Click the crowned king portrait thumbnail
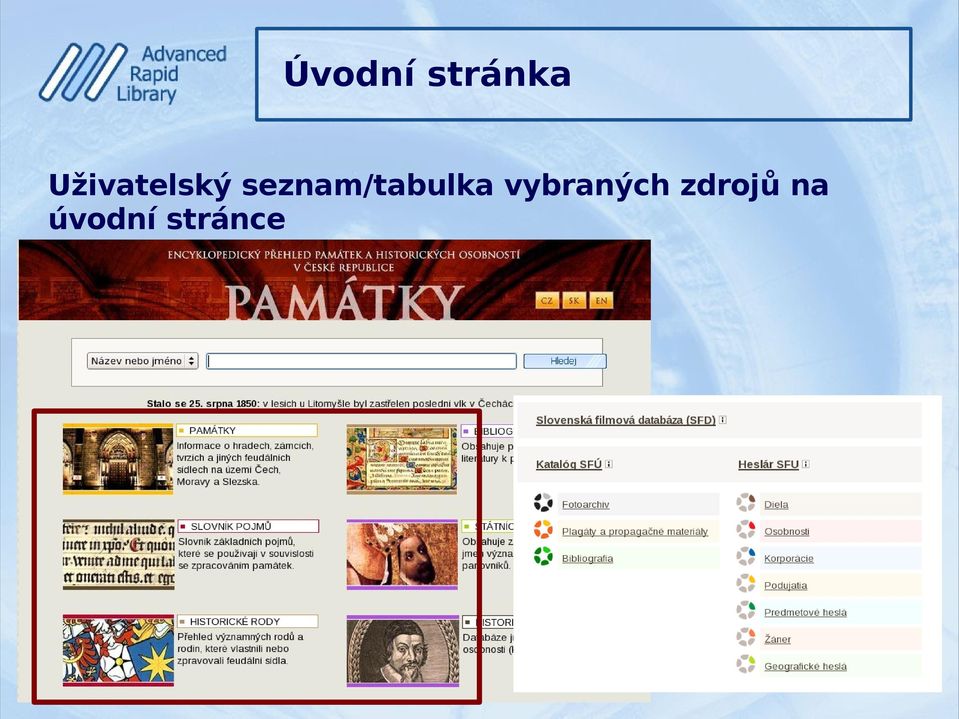 coord(402,555)
